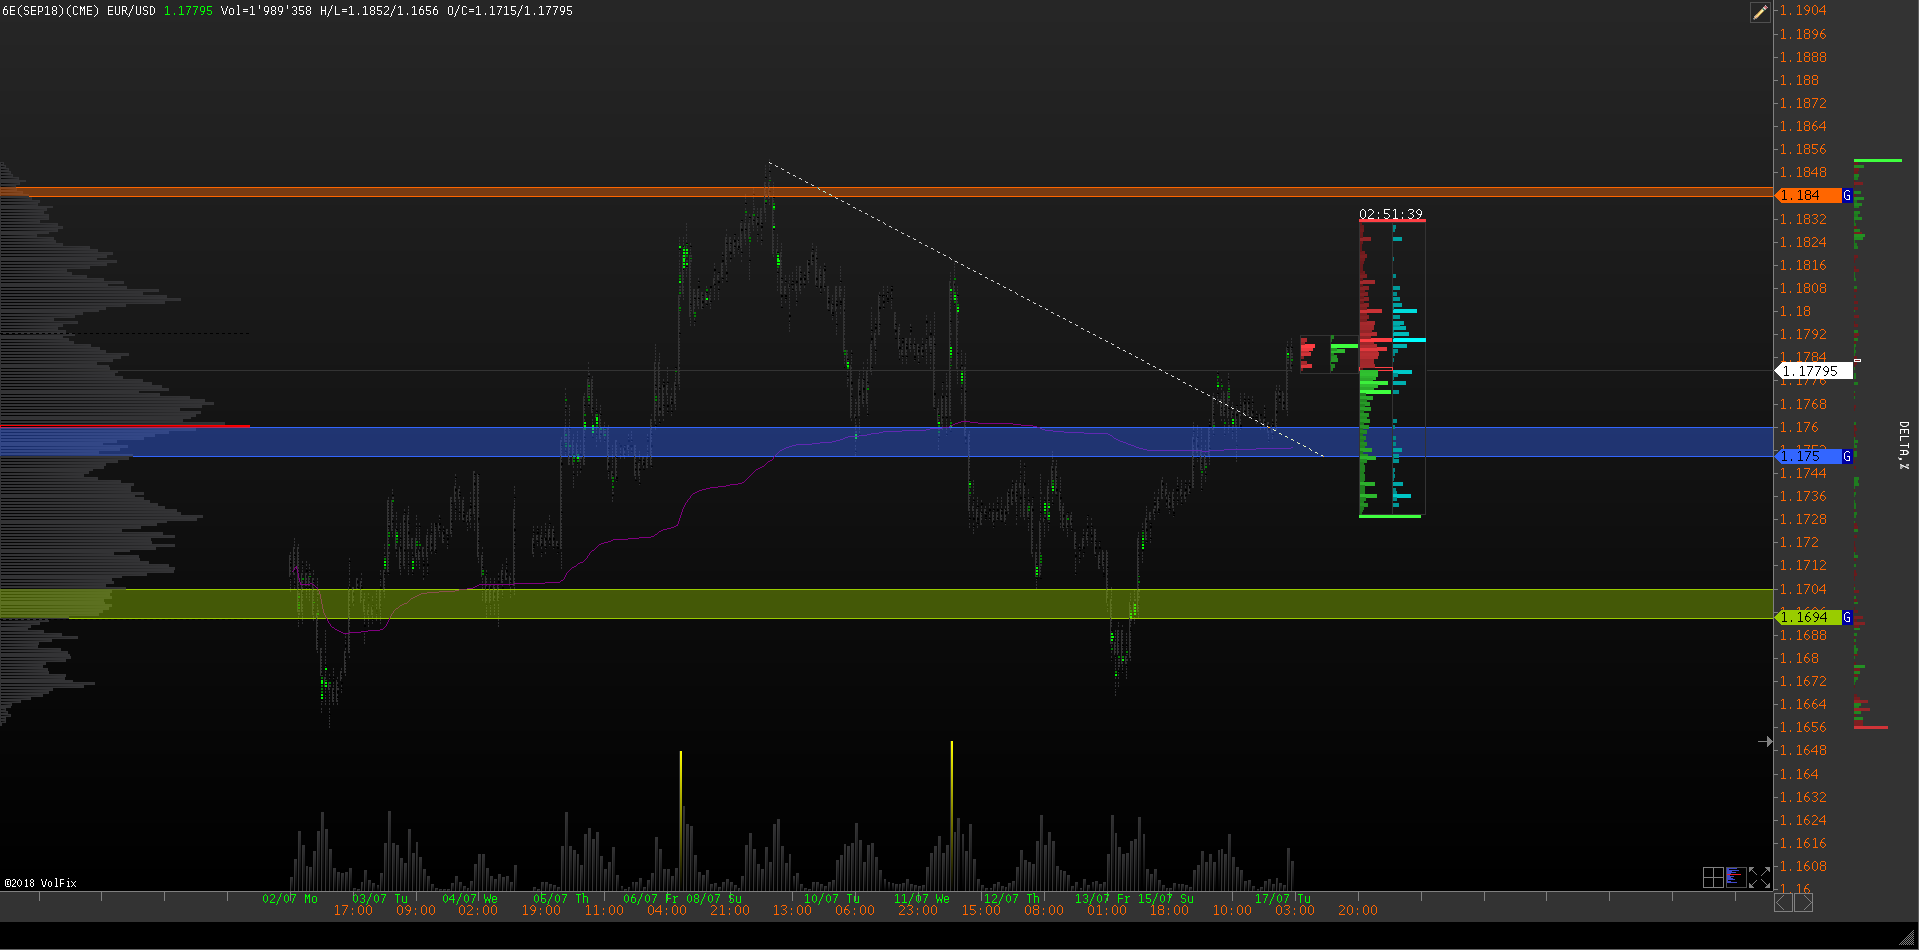
Task: Open the pencil drawing tool
Action: click(1760, 12)
